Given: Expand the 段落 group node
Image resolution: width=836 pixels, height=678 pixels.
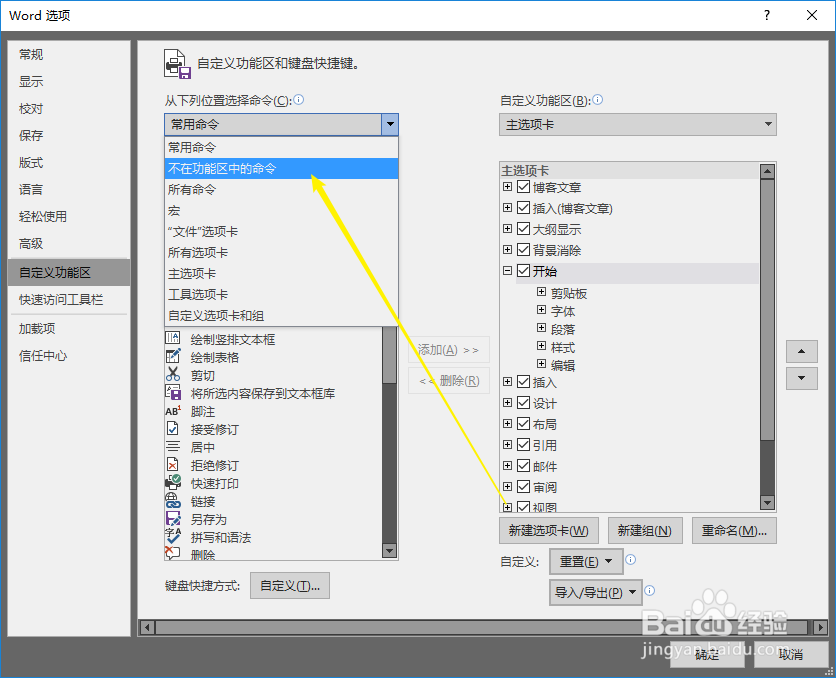Looking at the screenshot, I should (x=541, y=328).
